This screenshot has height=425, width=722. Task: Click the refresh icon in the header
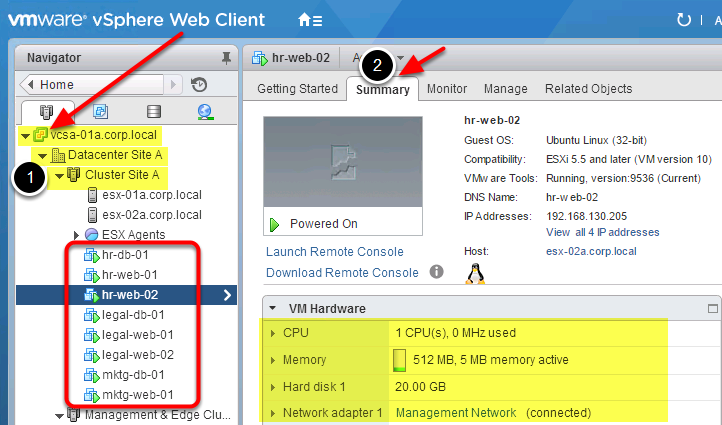coord(683,20)
